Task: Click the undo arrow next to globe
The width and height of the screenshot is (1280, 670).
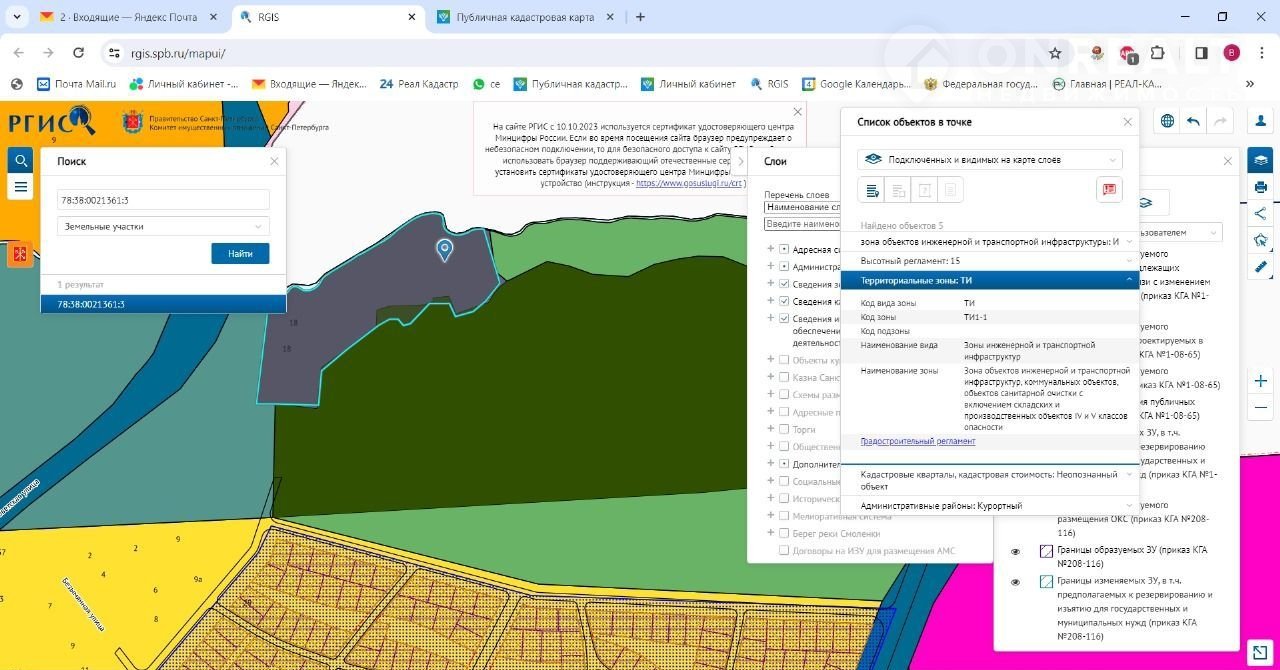Action: coord(1193,121)
